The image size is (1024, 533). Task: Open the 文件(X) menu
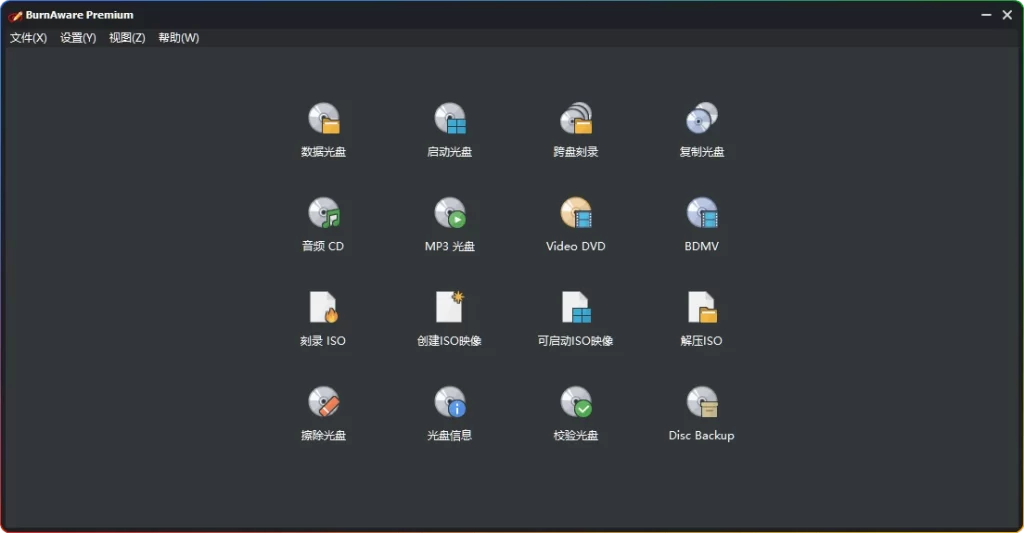pos(28,38)
